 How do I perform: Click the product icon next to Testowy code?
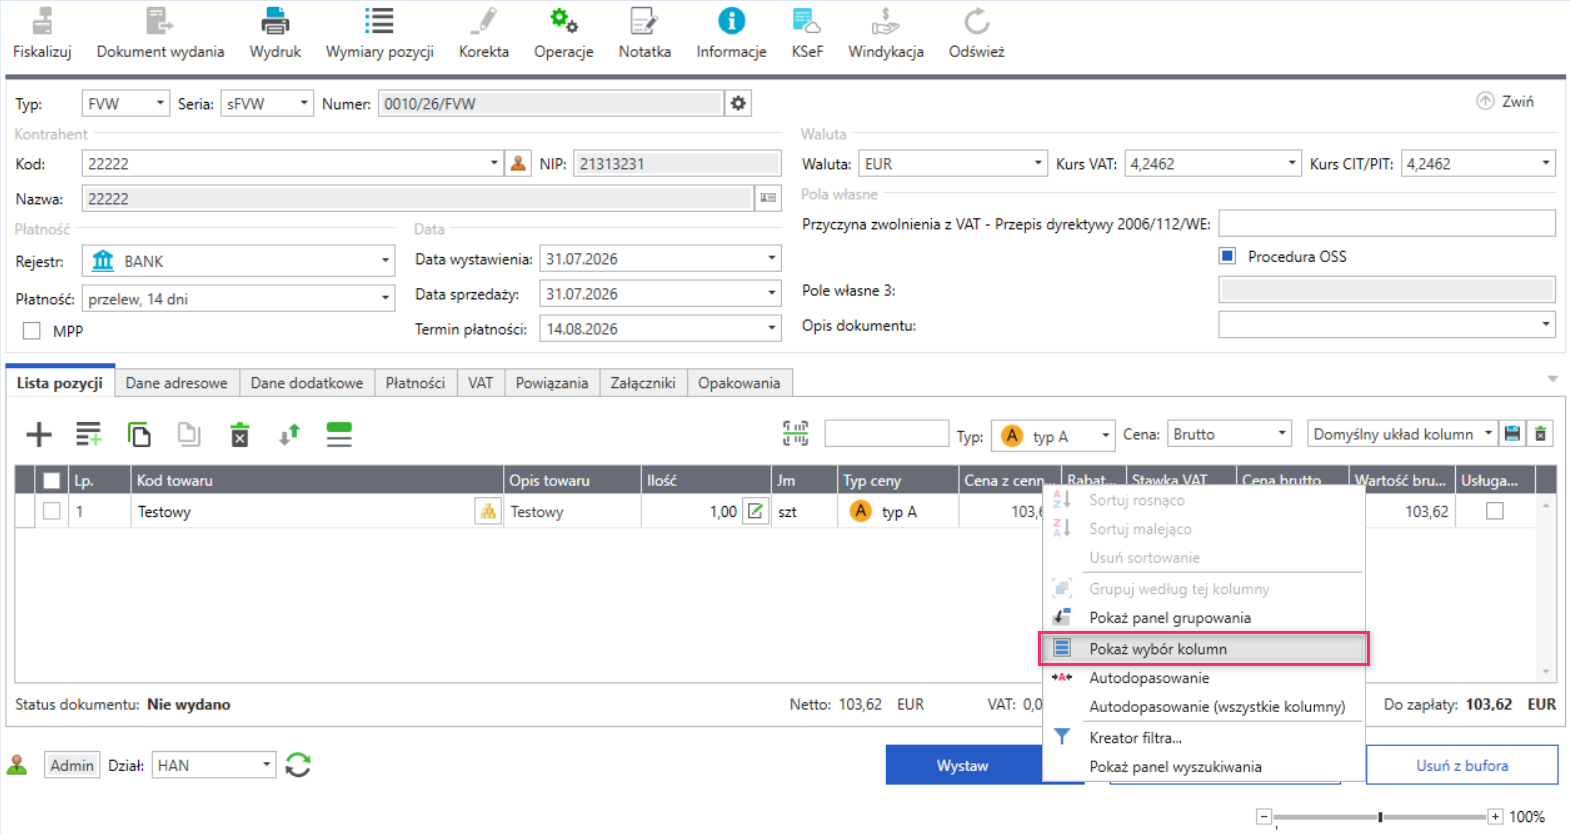(488, 511)
